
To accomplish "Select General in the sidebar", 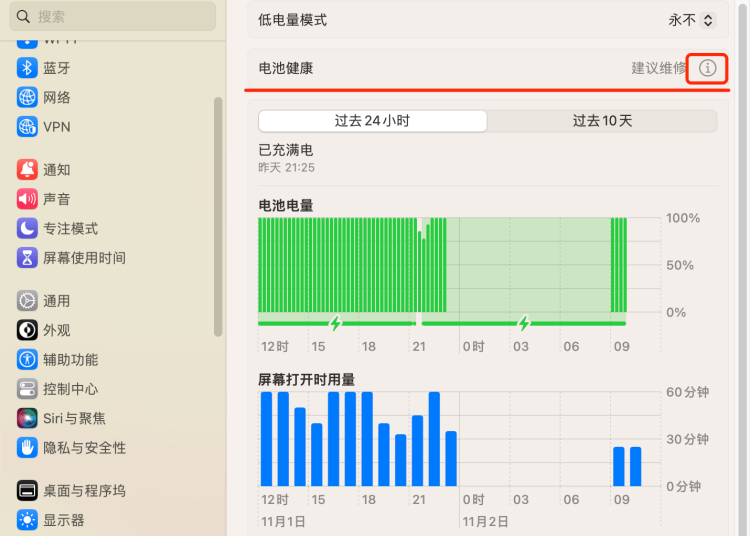I will click(x=56, y=301).
